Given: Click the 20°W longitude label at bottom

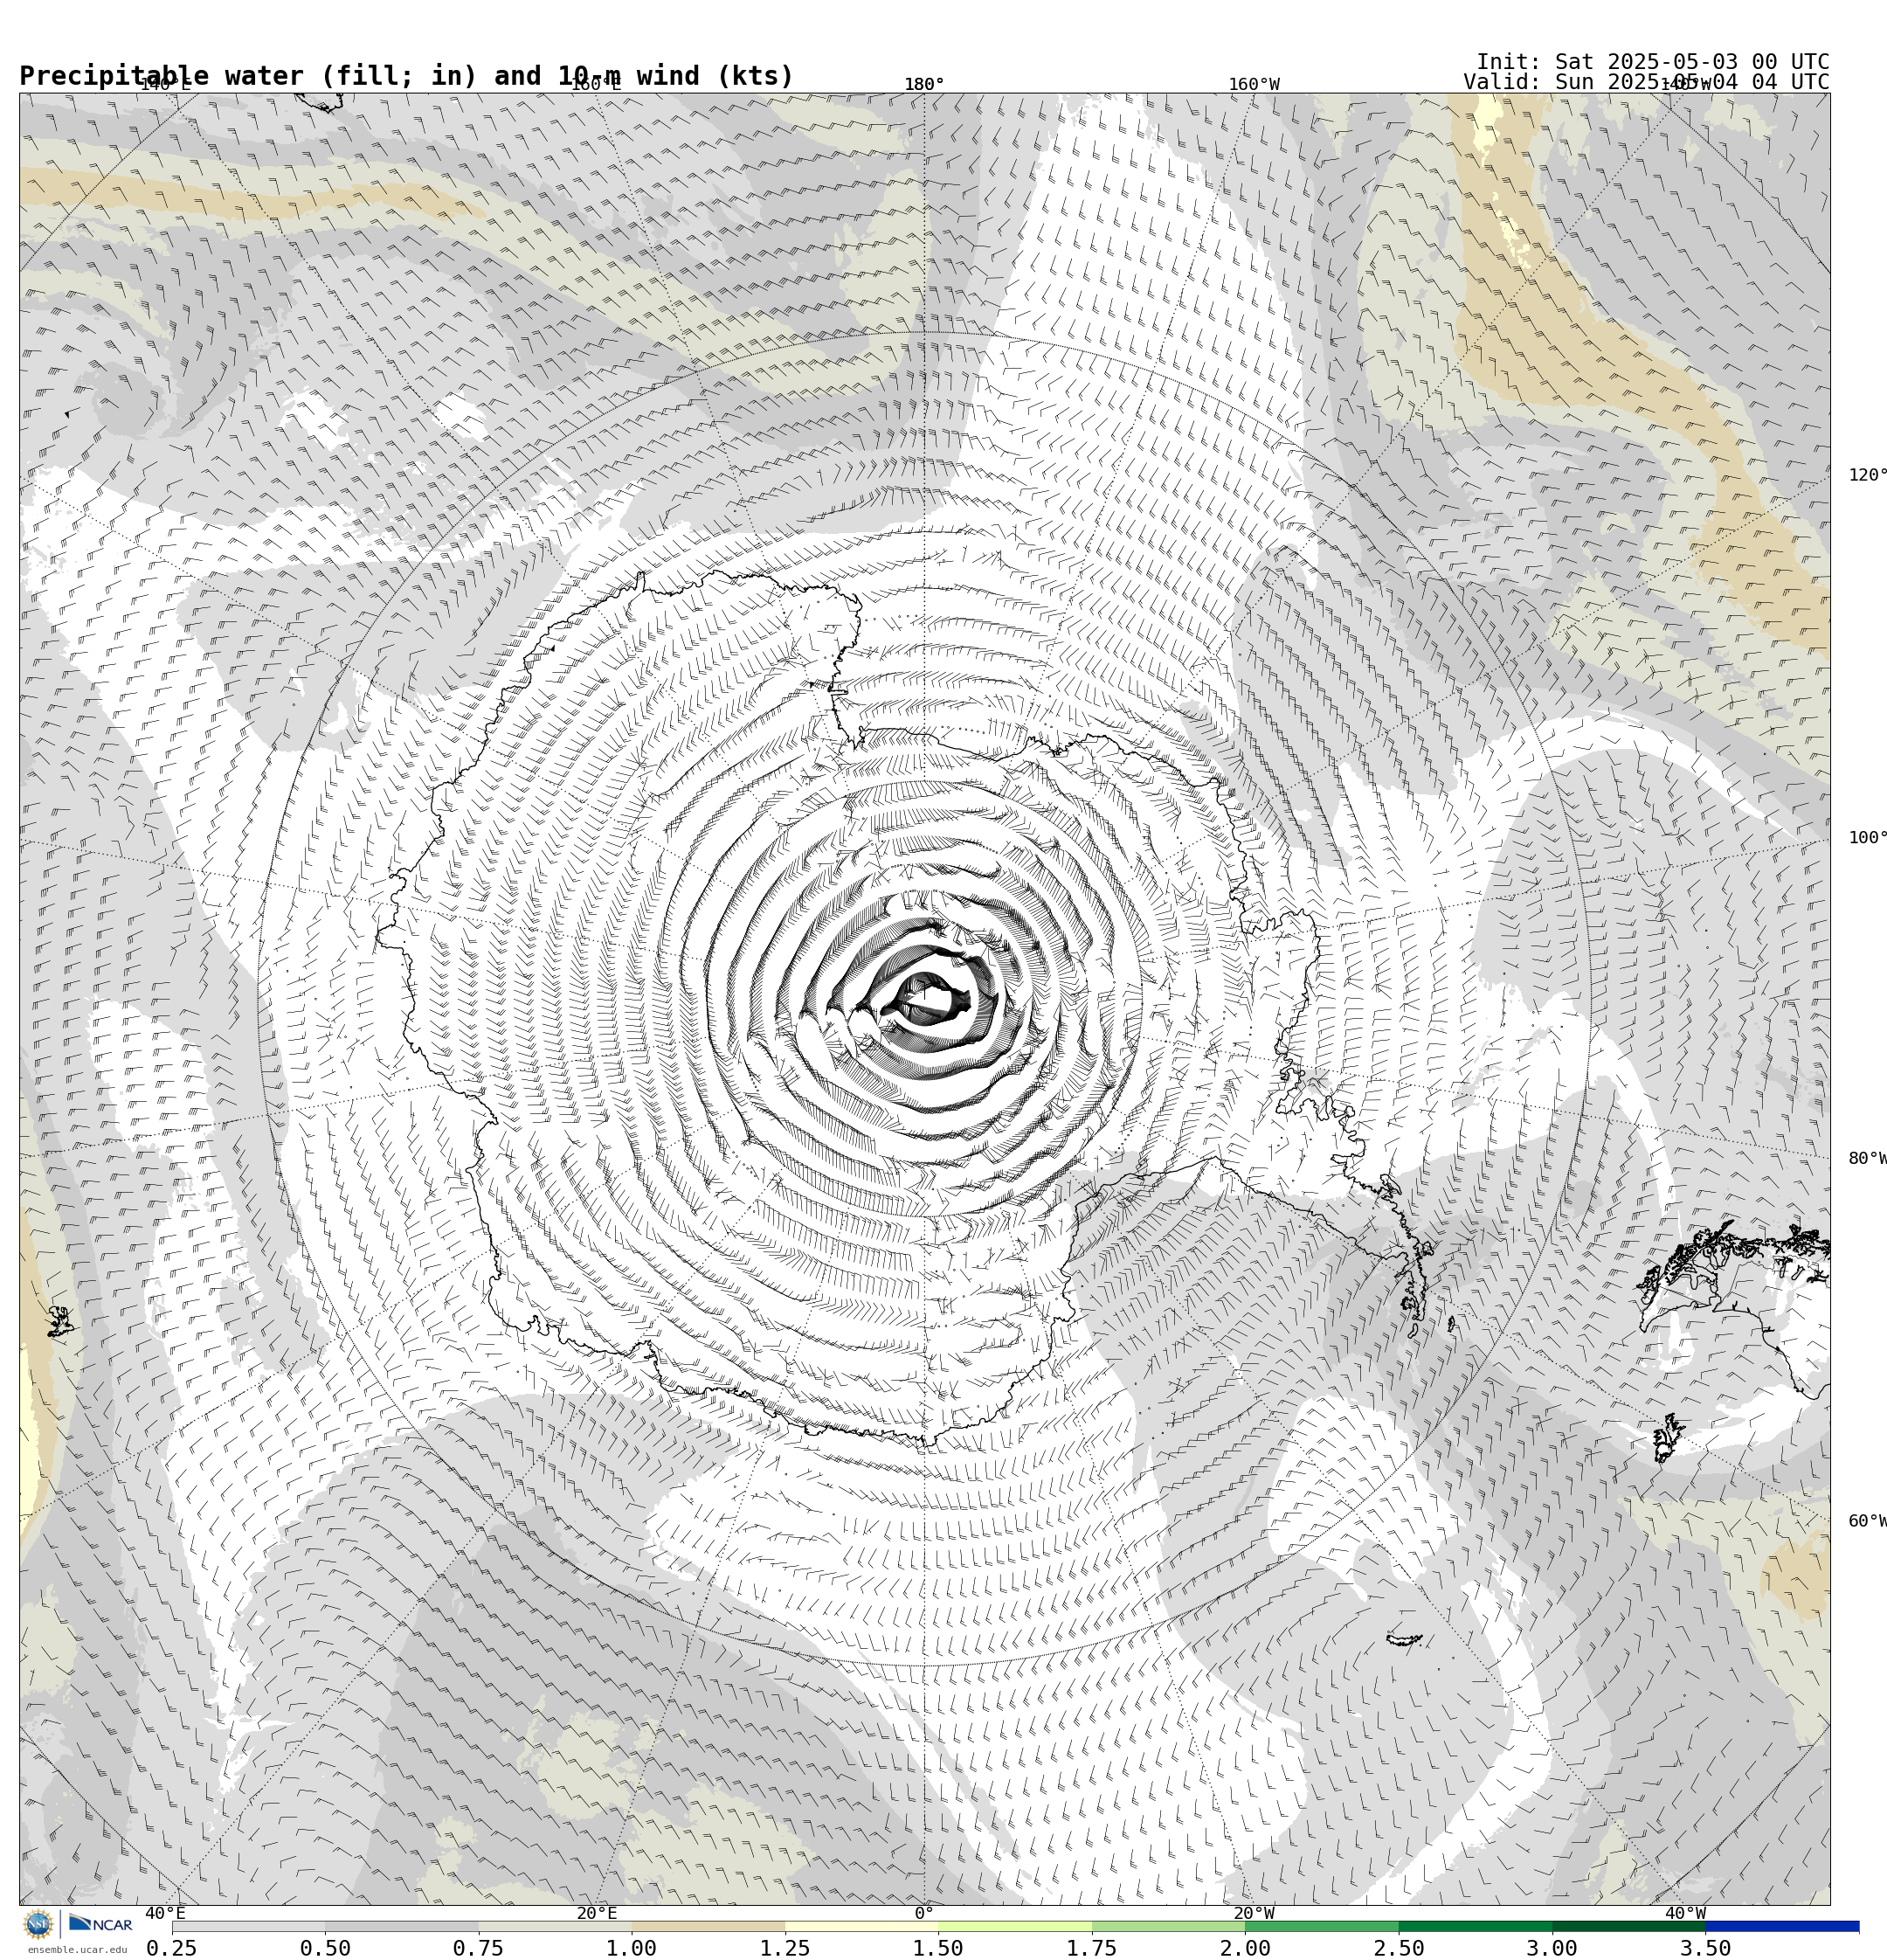Looking at the screenshot, I should coord(1253,1913).
